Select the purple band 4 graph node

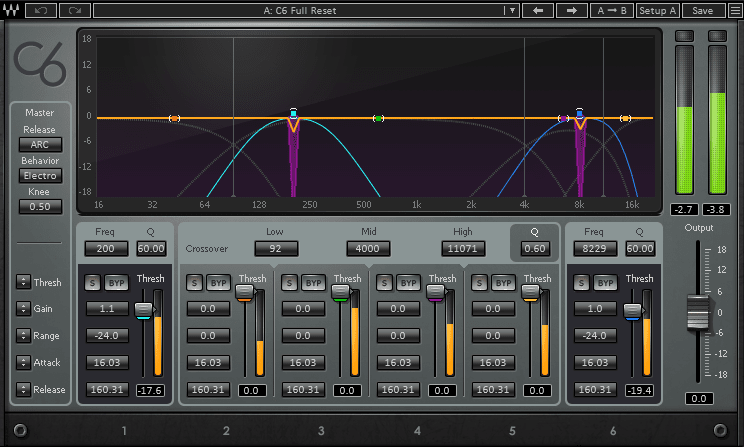[564, 118]
